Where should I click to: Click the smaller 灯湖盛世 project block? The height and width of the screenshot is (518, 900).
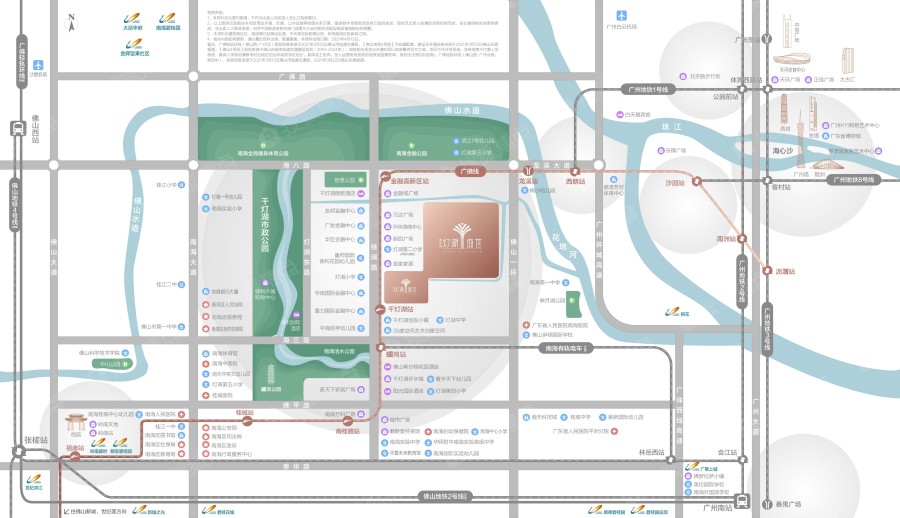[x=406, y=287]
